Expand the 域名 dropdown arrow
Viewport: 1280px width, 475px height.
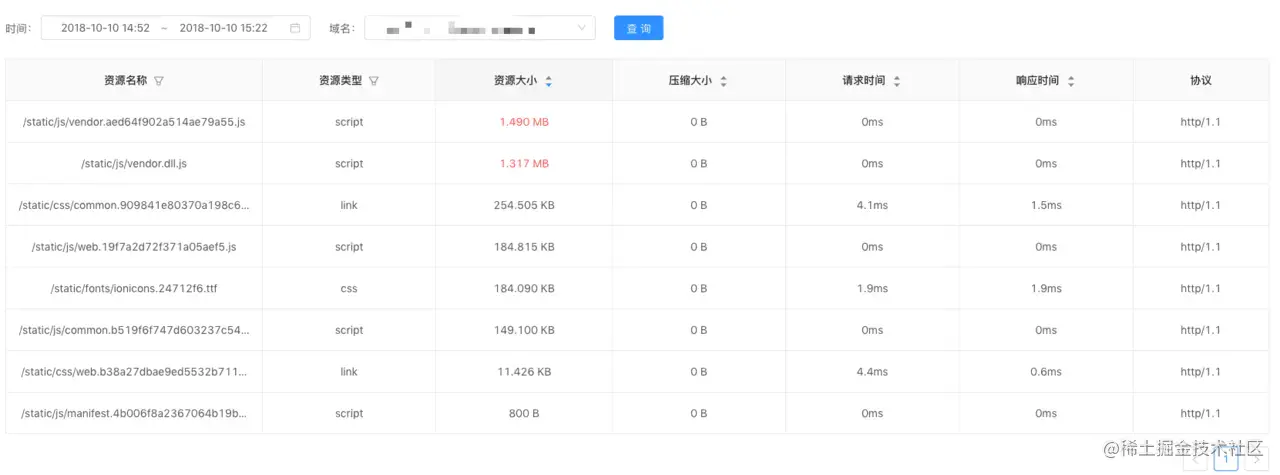582,28
